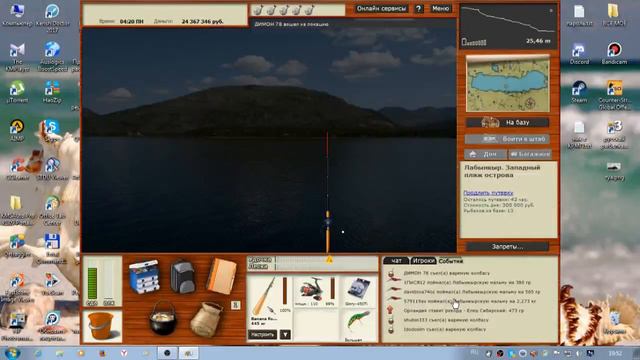Image resolution: width=640 pixels, height=360 pixels.
Task: Open the Recycle Bin on desktop
Action: pyautogui.click(x=614, y=322)
